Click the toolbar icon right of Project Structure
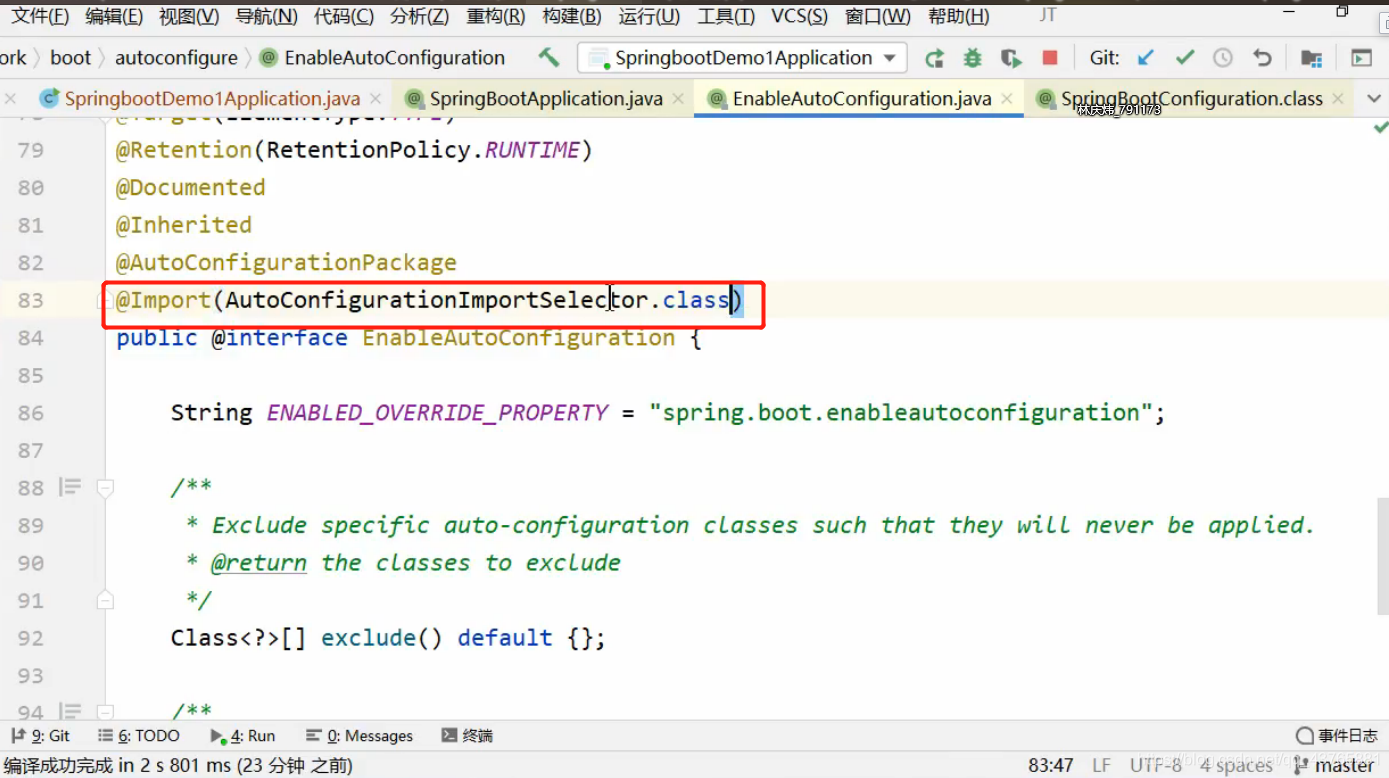The width and height of the screenshot is (1389, 778). [1361, 58]
